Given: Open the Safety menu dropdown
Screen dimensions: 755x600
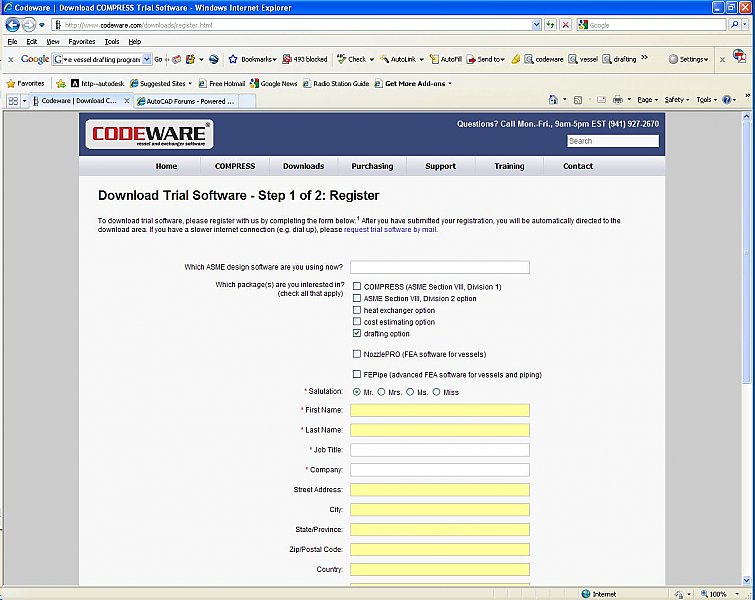Looking at the screenshot, I should click(677, 100).
